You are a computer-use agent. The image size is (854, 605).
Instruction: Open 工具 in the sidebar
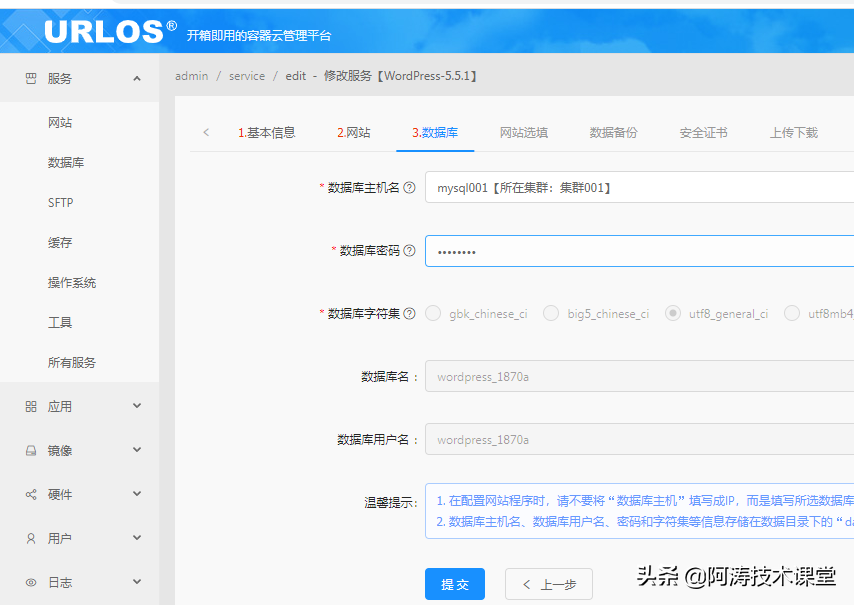click(x=60, y=322)
